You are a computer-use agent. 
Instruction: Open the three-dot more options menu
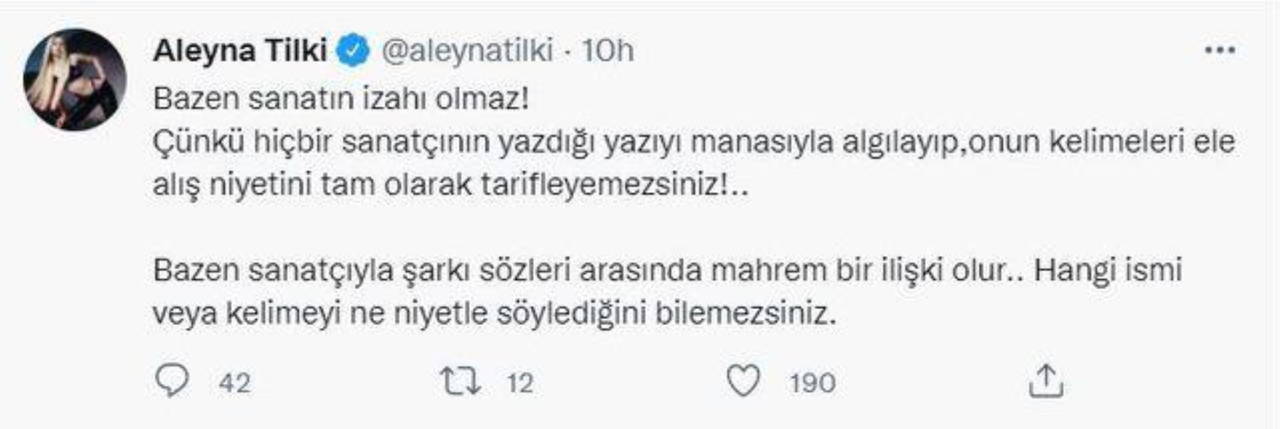coord(1220,52)
